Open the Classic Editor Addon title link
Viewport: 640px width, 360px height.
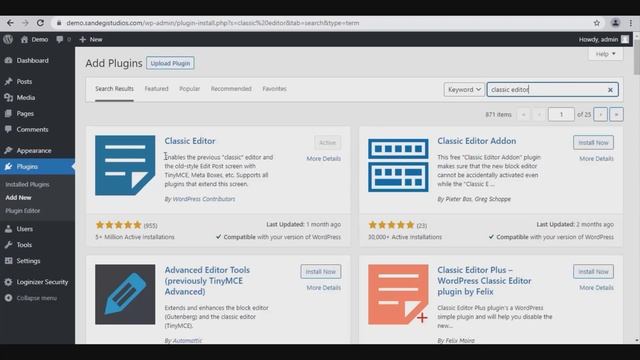476,141
